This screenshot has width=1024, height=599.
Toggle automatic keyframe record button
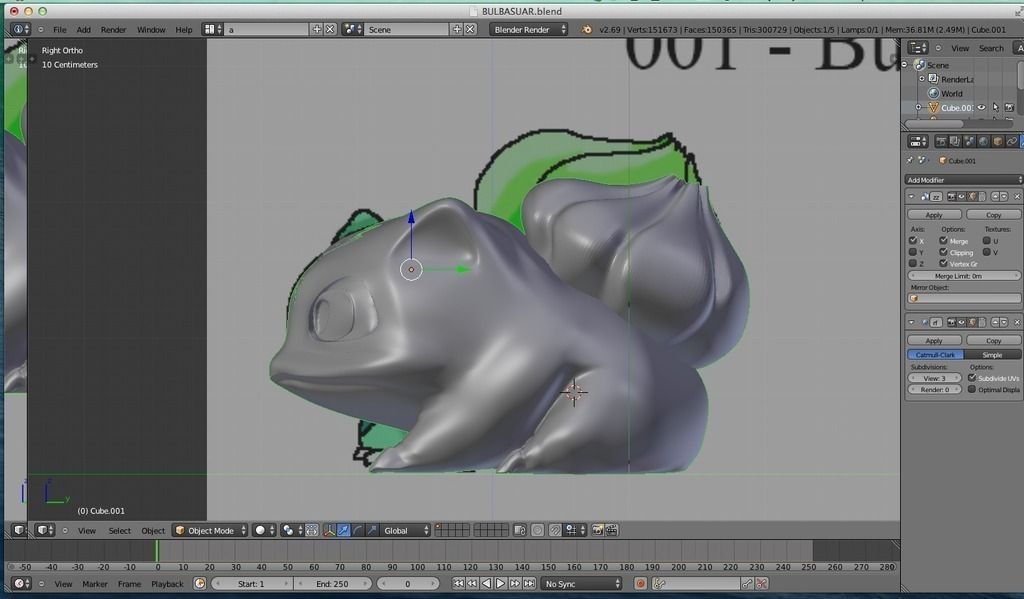coord(640,583)
